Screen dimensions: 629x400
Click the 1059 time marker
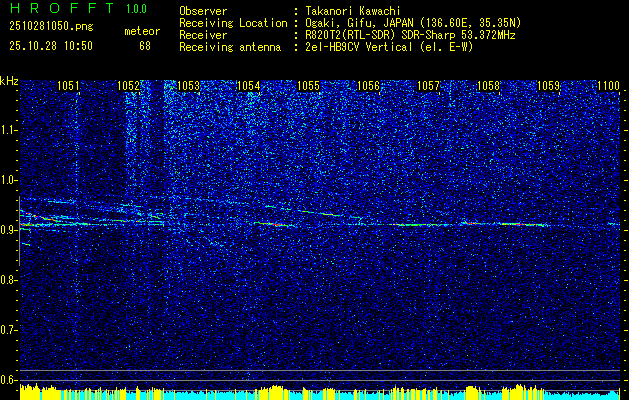coord(548,85)
